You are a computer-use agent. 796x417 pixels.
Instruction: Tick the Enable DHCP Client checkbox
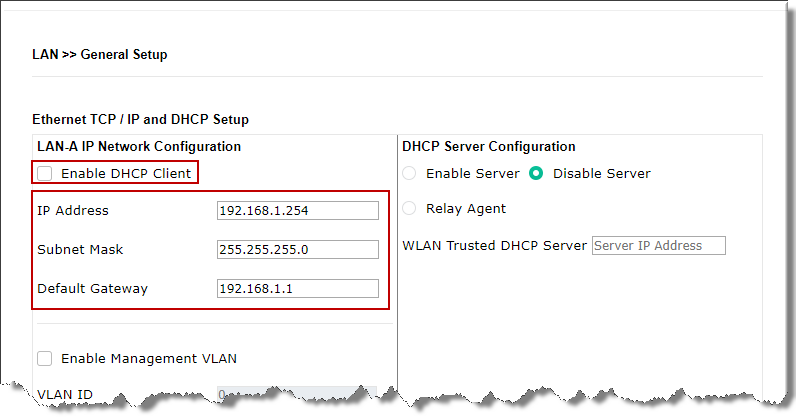tap(45, 174)
